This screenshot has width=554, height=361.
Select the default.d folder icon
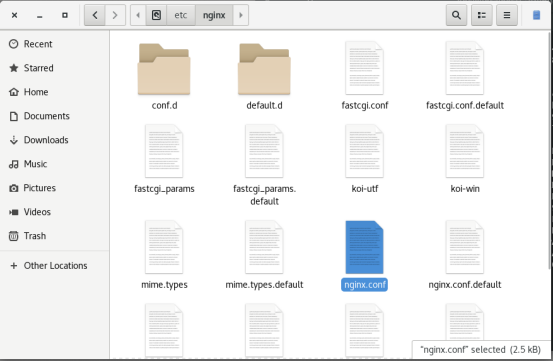(264, 69)
